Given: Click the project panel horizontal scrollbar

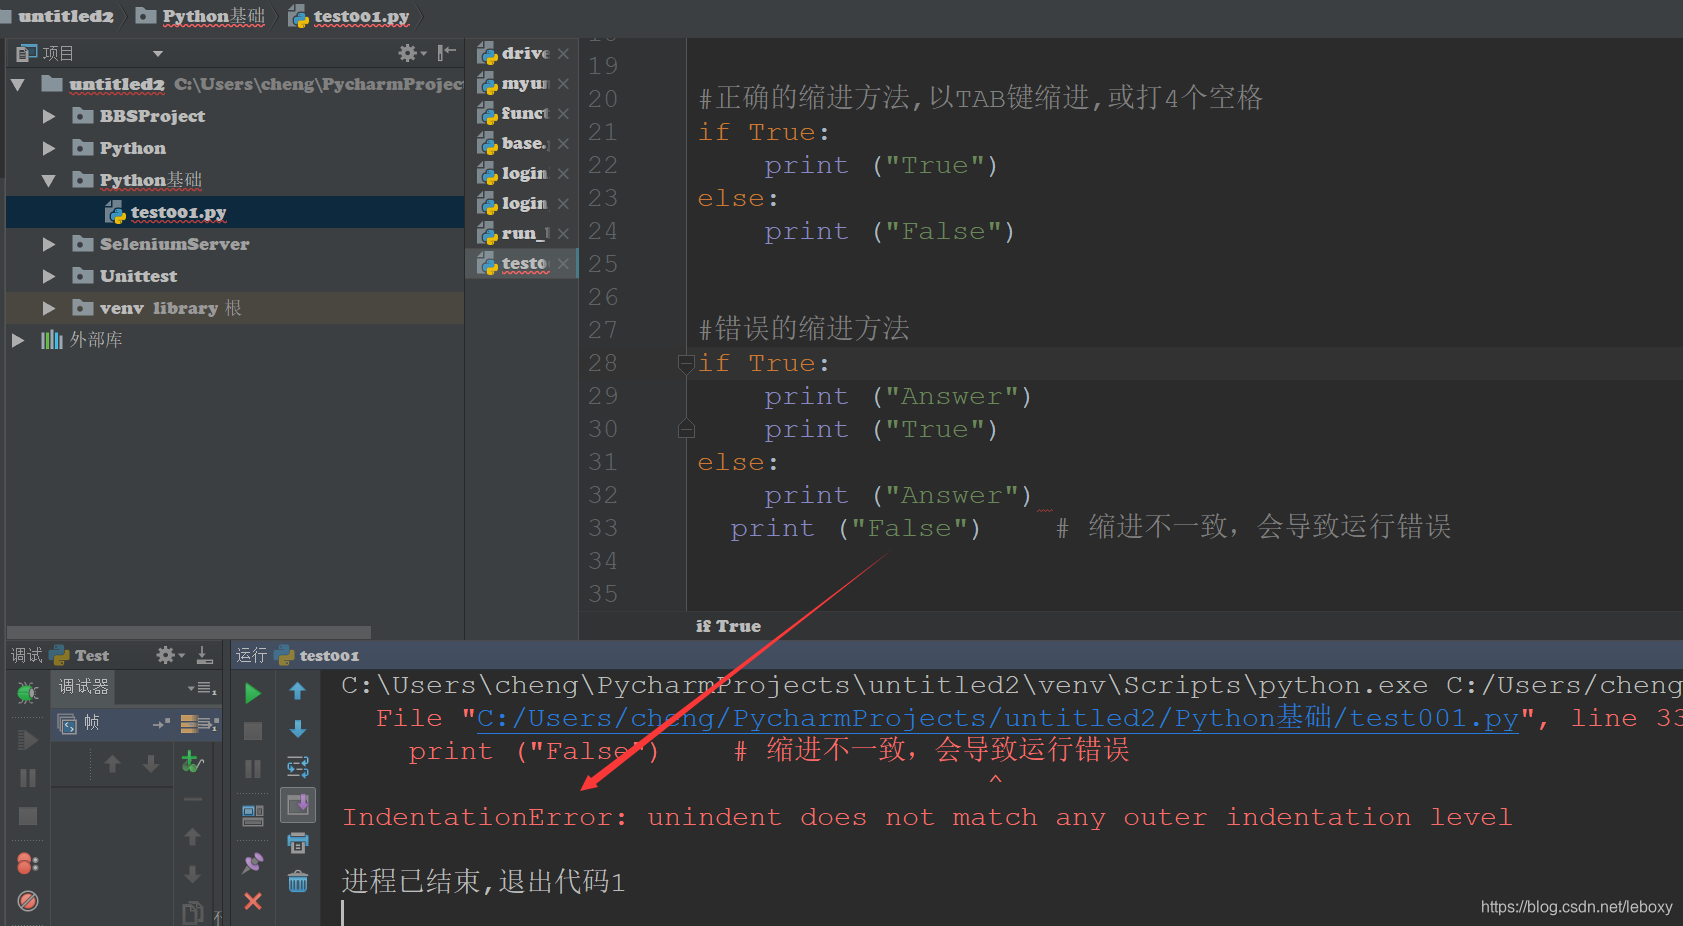Looking at the screenshot, I should tap(189, 632).
